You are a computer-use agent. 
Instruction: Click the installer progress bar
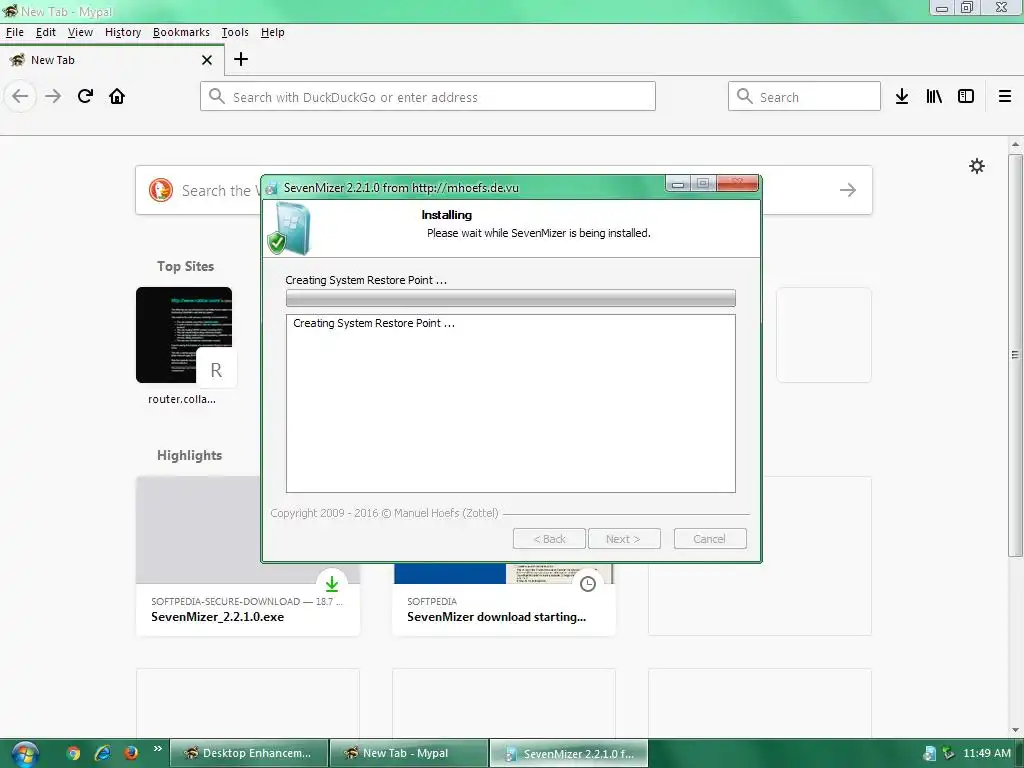tap(511, 298)
